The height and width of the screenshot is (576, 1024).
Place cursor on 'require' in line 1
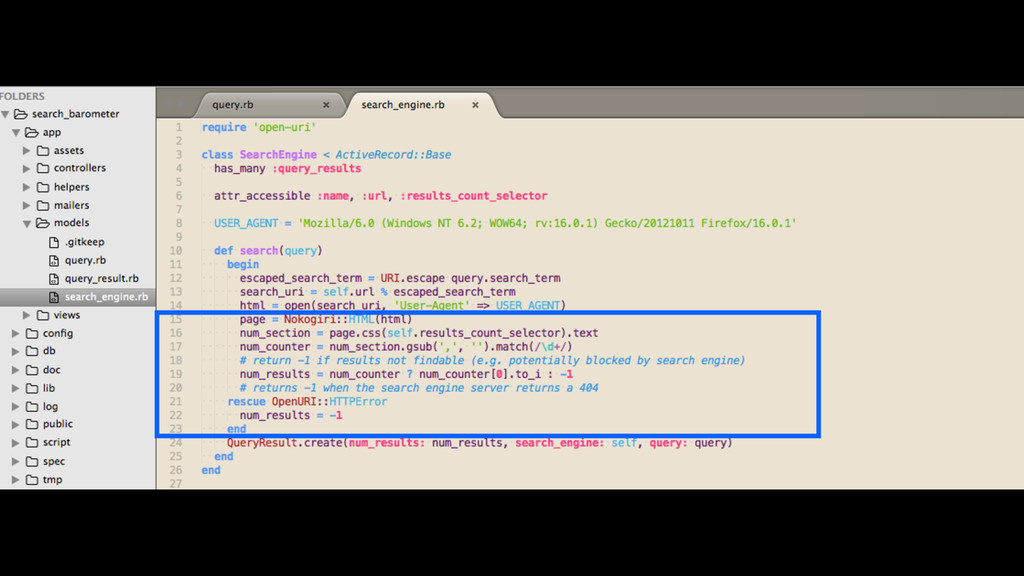coord(224,127)
